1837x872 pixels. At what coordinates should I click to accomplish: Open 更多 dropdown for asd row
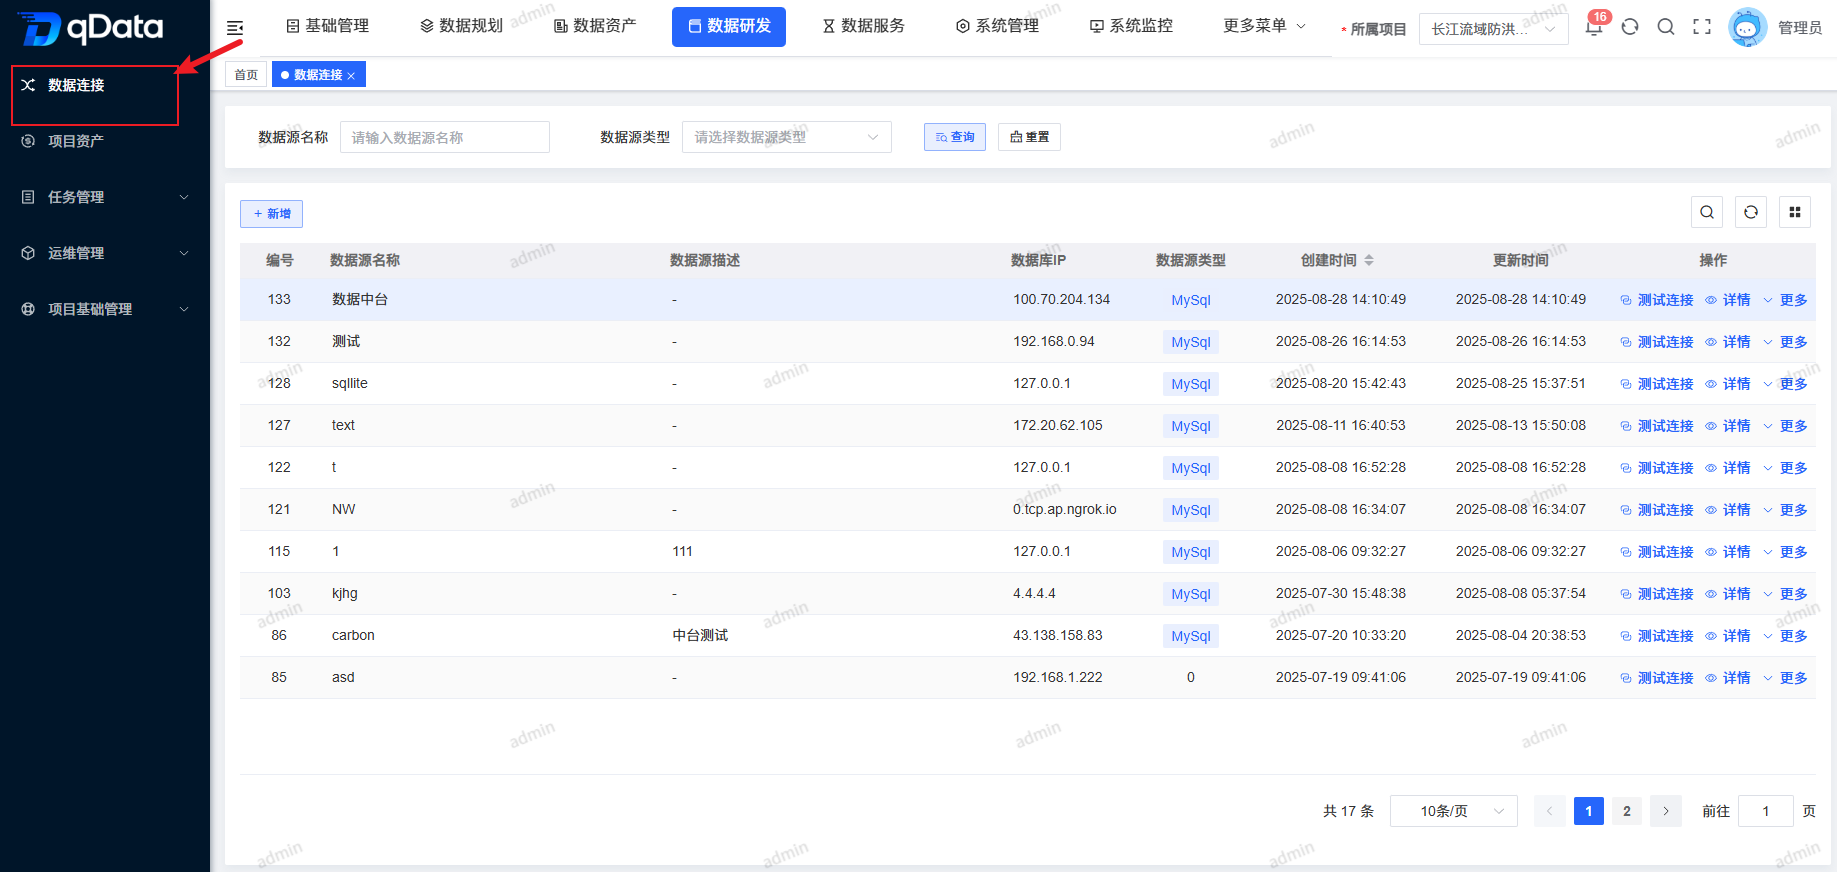pyautogui.click(x=1785, y=678)
